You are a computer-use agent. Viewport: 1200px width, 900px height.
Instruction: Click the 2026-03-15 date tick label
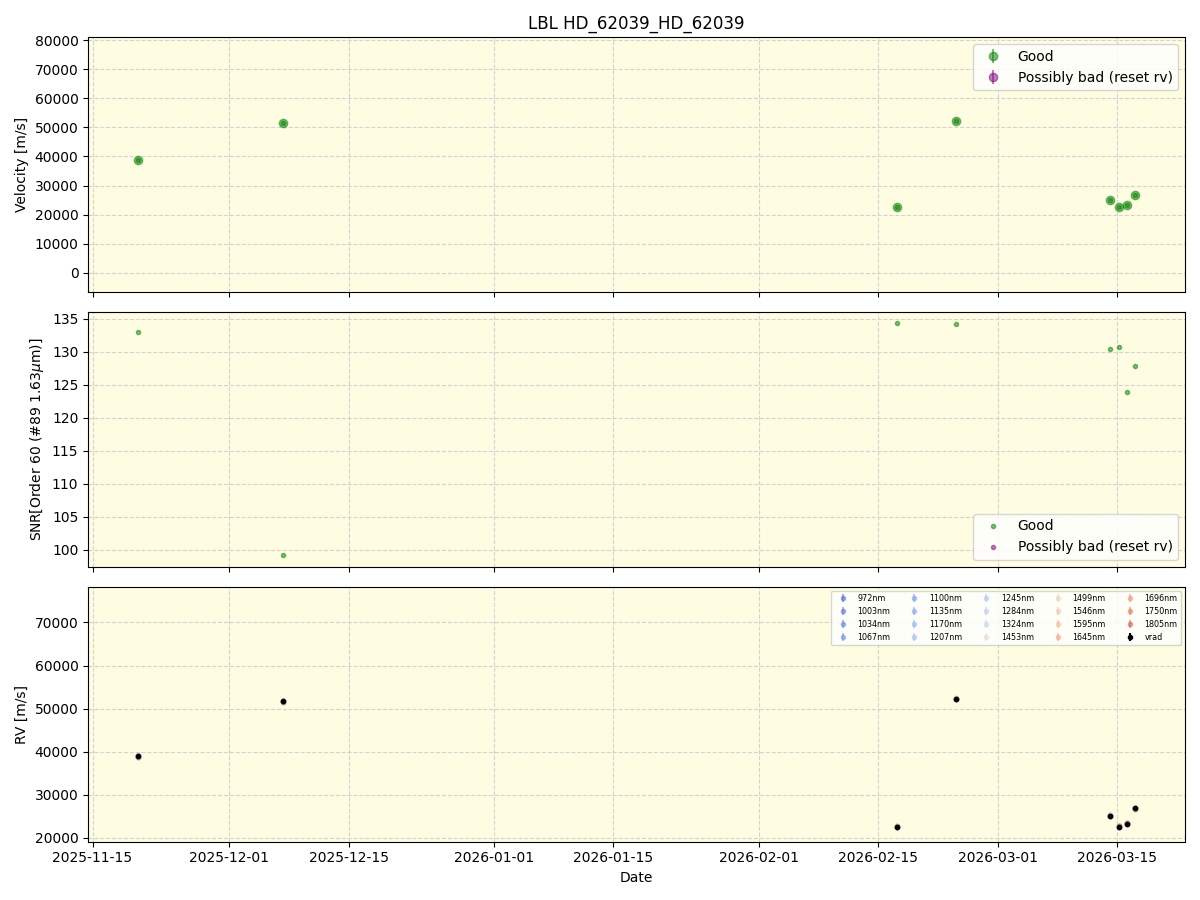tap(1117, 857)
